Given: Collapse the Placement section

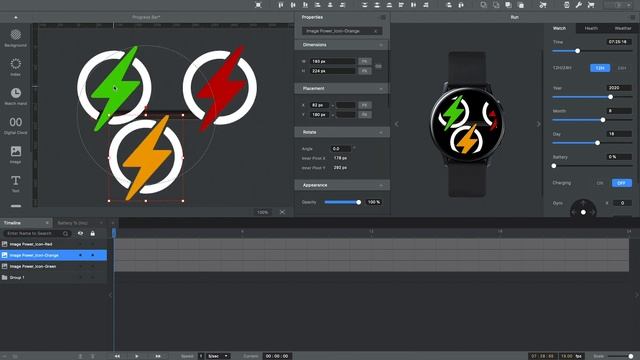Looking at the screenshot, I should [381, 89].
